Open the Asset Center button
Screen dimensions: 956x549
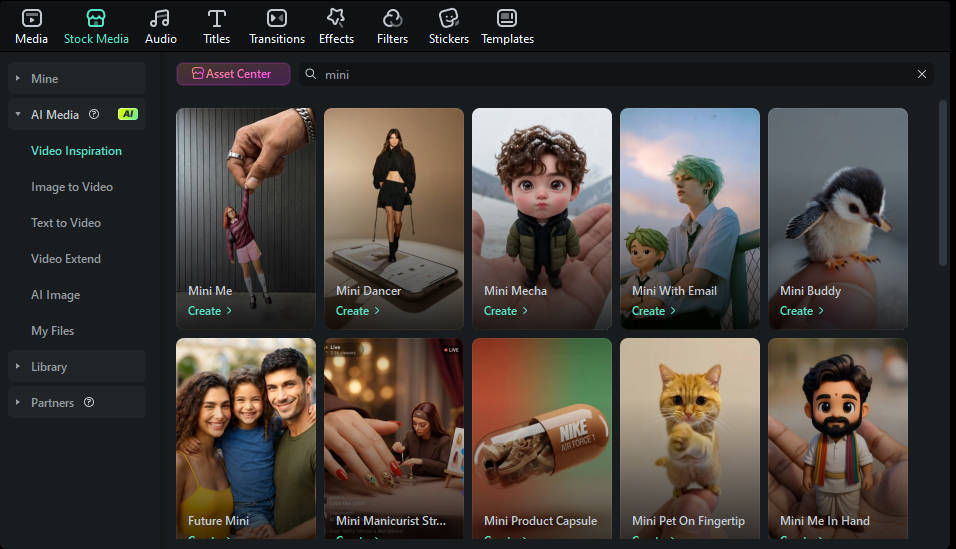[233, 74]
